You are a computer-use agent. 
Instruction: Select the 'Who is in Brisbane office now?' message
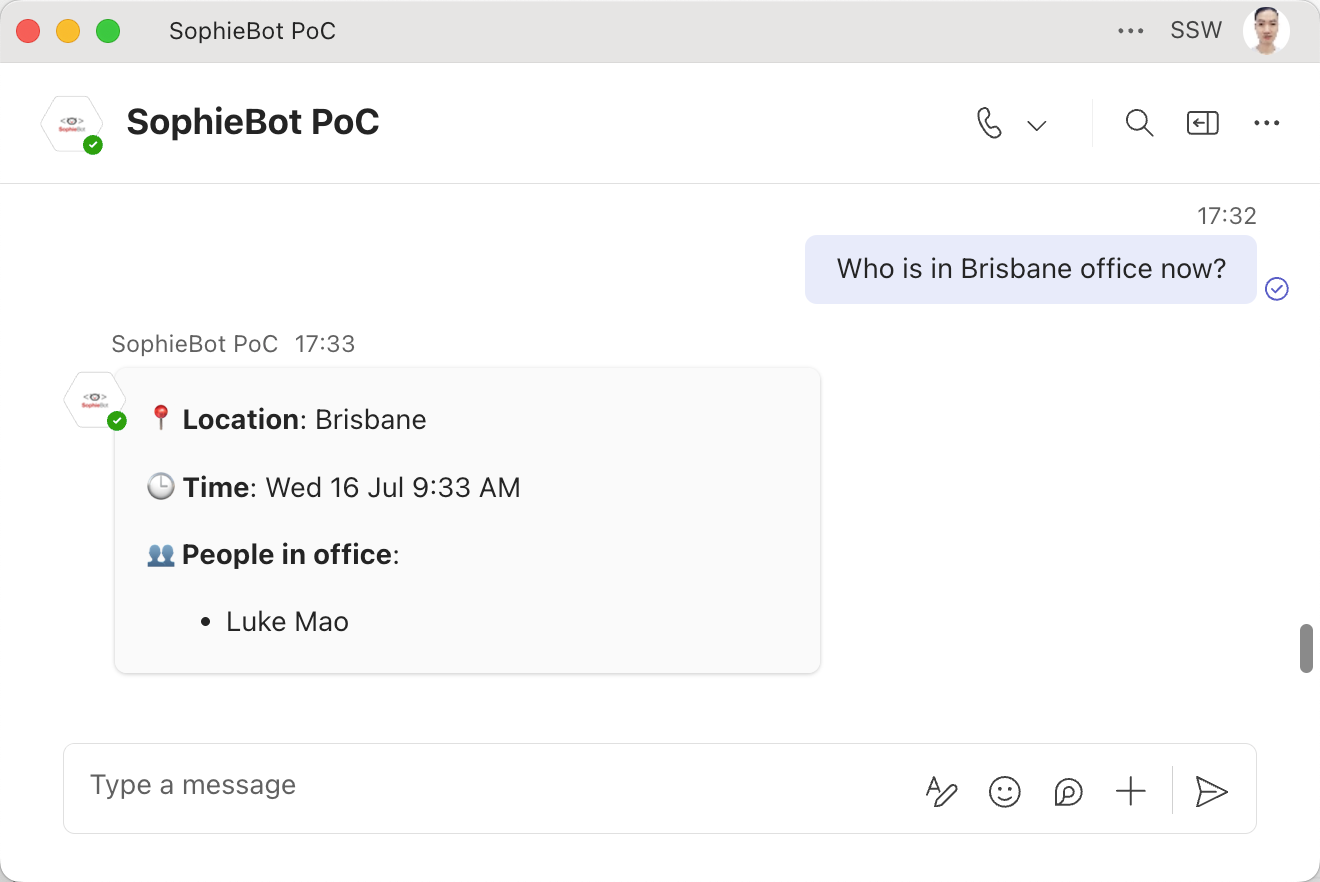pyautogui.click(x=1031, y=269)
